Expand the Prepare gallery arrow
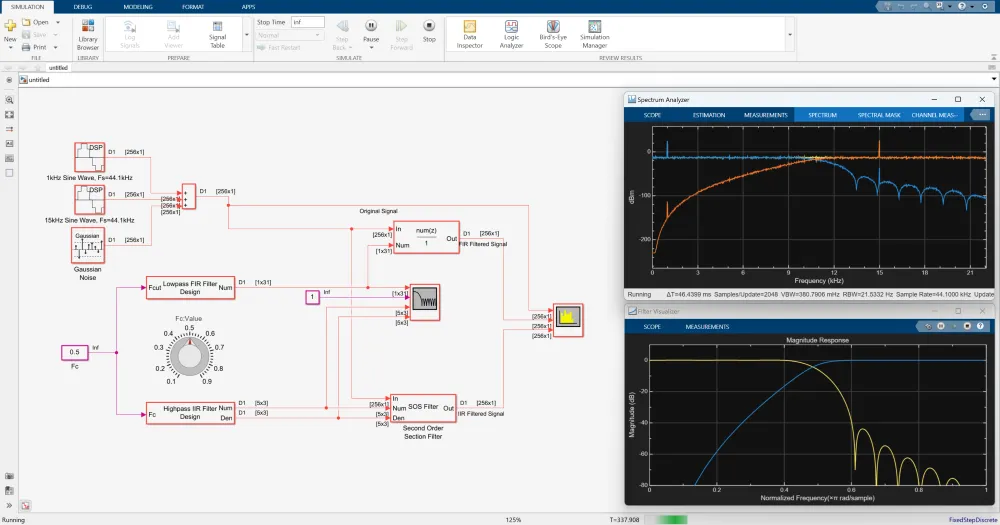The image size is (1000, 525). (247, 35)
